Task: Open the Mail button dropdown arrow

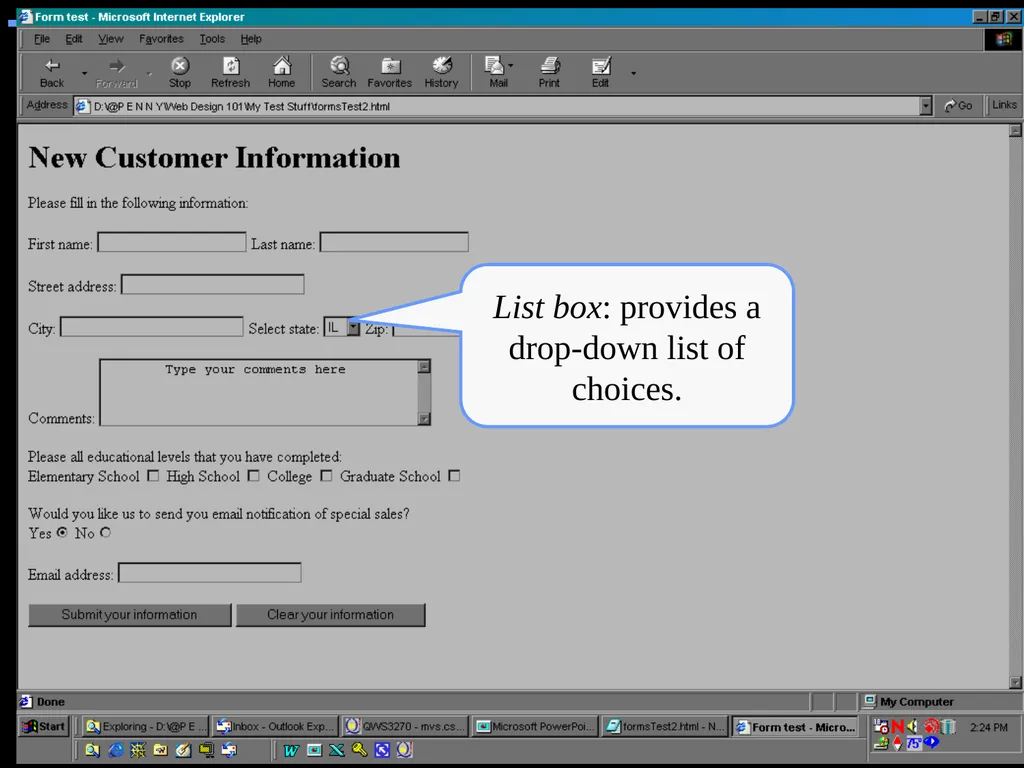Action: point(511,65)
